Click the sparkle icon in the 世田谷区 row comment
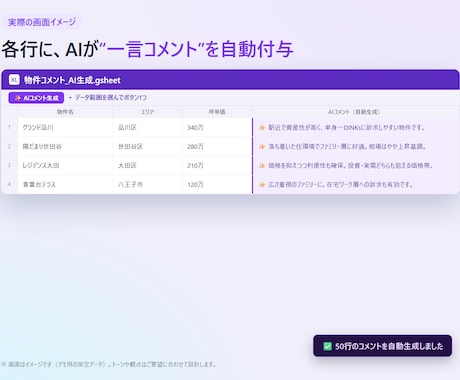This screenshot has height=380, width=460. [x=262, y=146]
